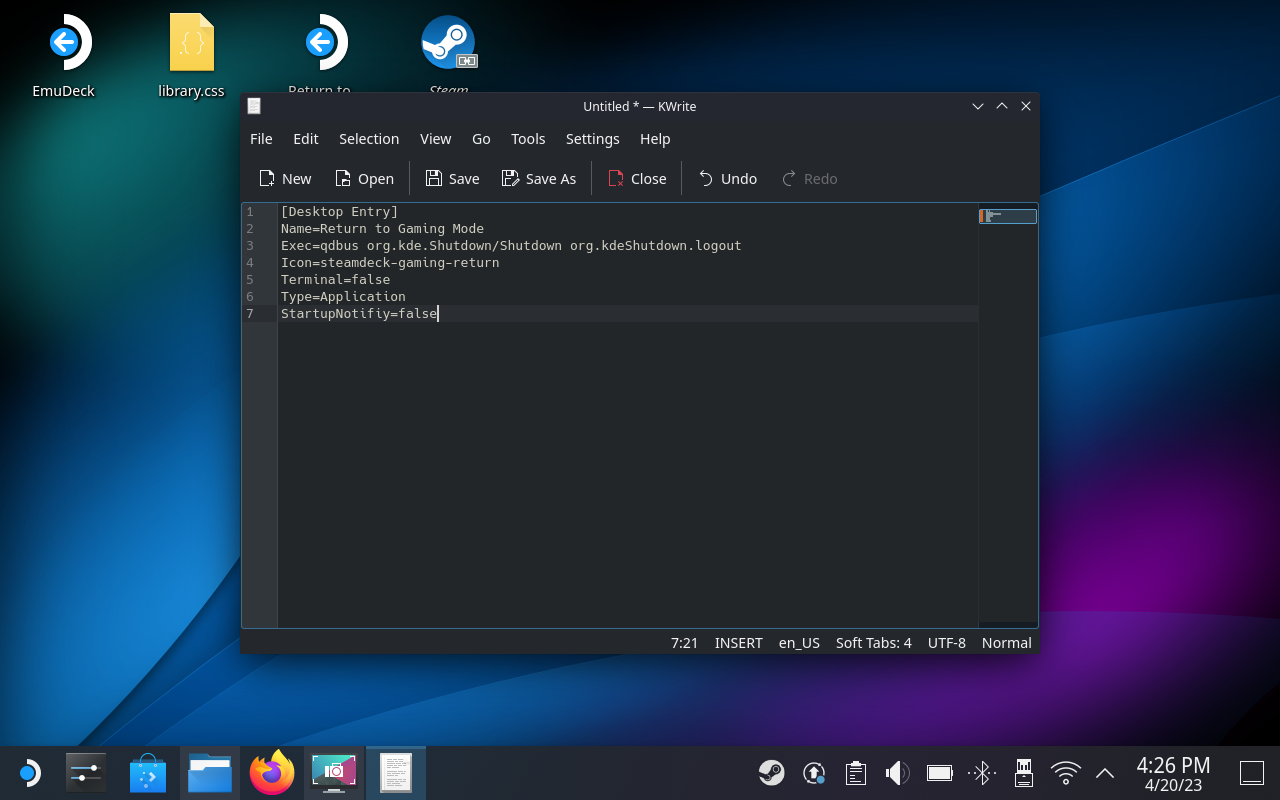
Task: Open Save As from the toolbar
Action: [x=539, y=178]
